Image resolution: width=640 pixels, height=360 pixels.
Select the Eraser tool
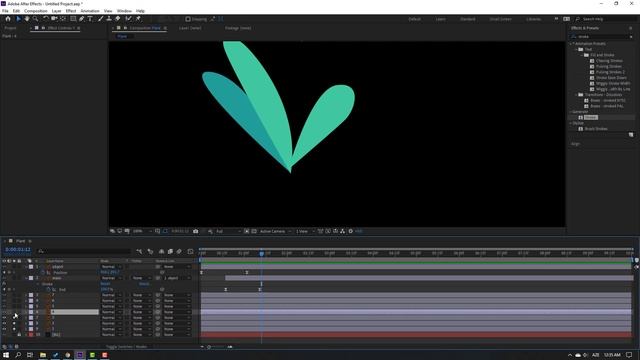118,19
